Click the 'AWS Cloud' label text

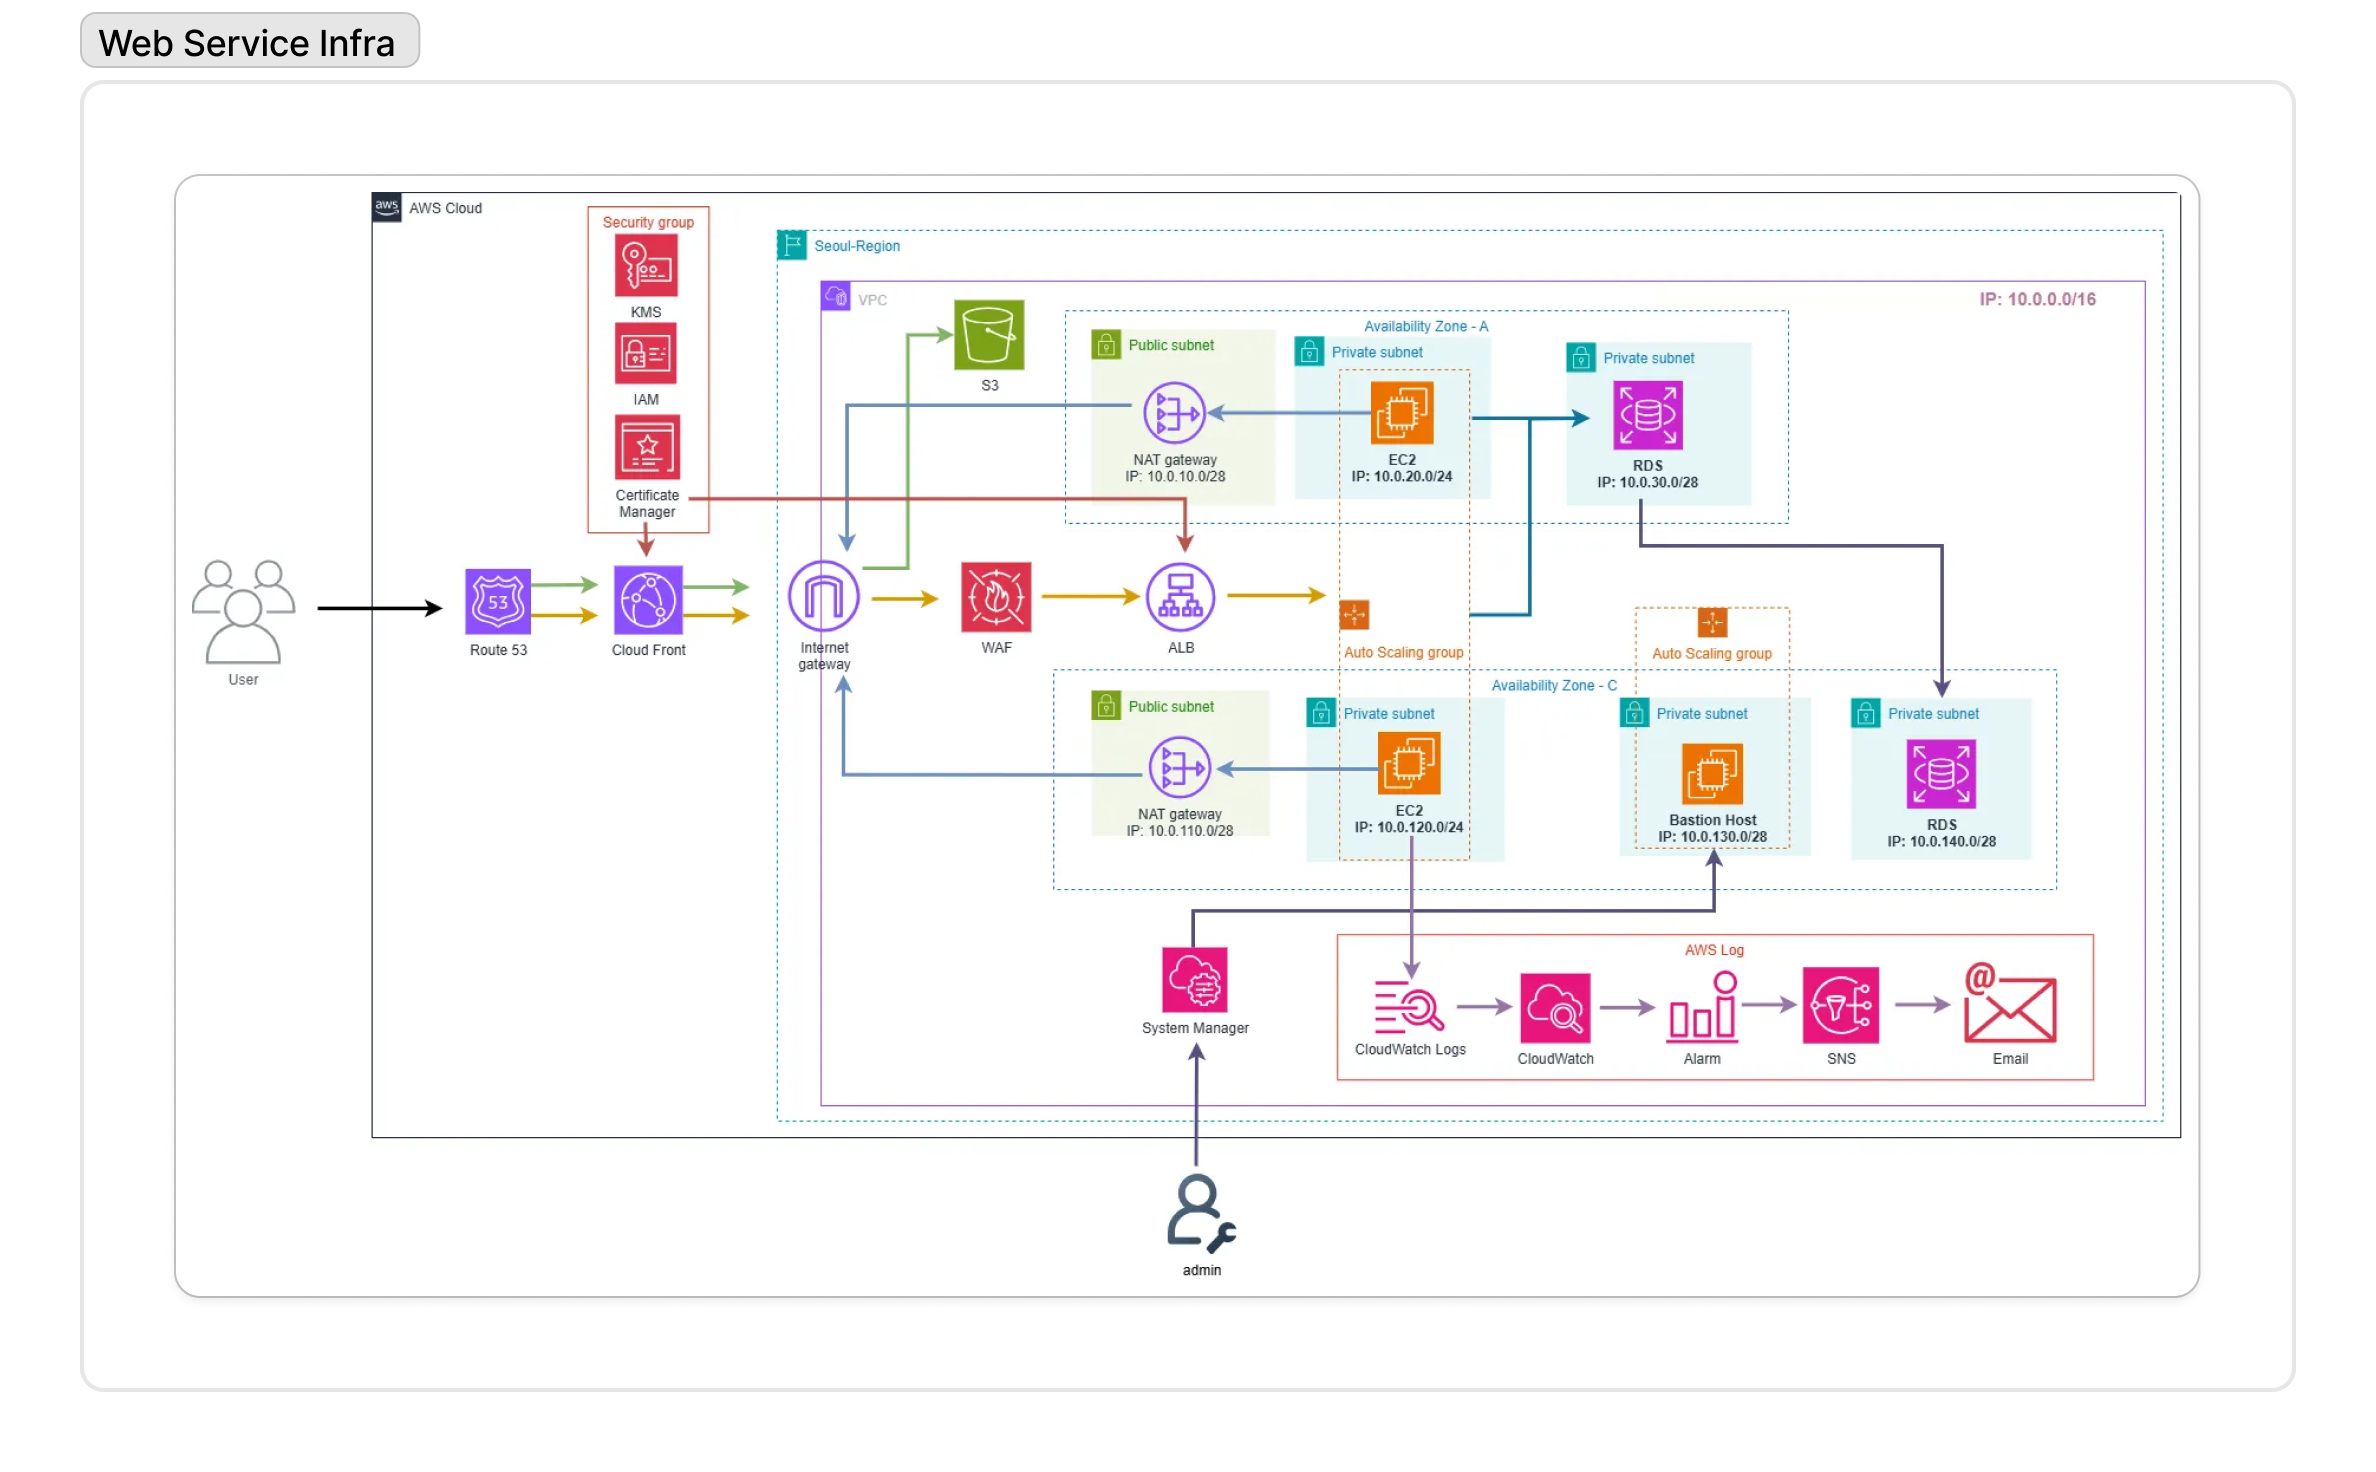(x=445, y=208)
